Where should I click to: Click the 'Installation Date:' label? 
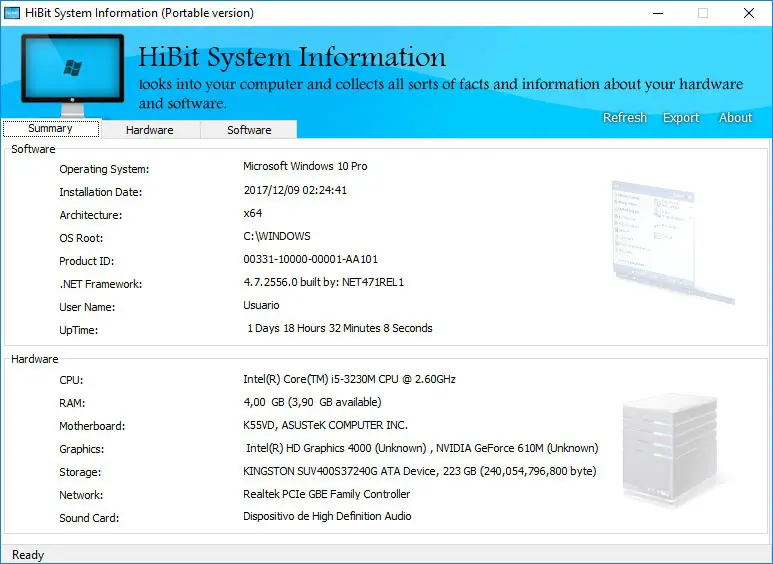(101, 192)
